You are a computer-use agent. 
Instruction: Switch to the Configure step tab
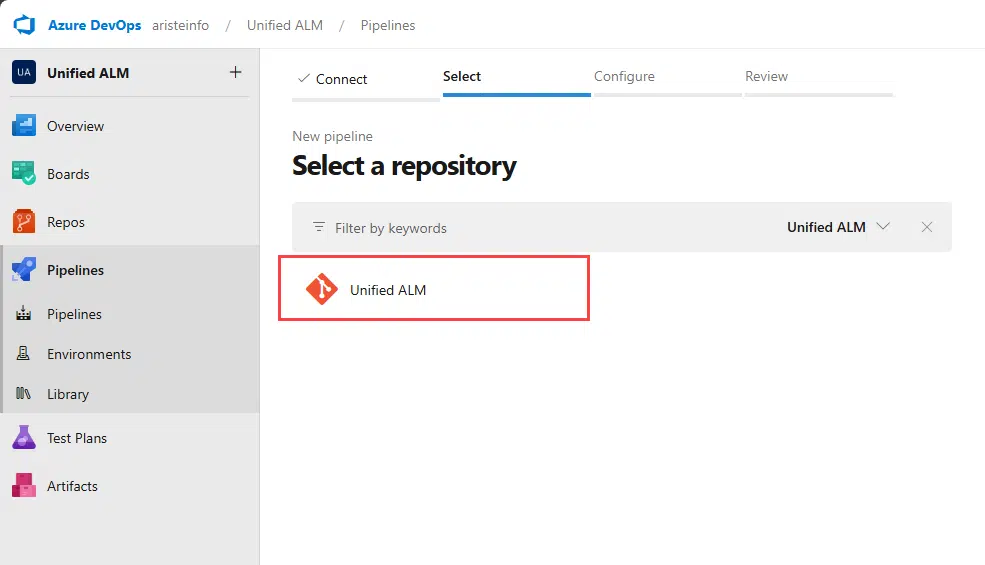pyautogui.click(x=624, y=77)
